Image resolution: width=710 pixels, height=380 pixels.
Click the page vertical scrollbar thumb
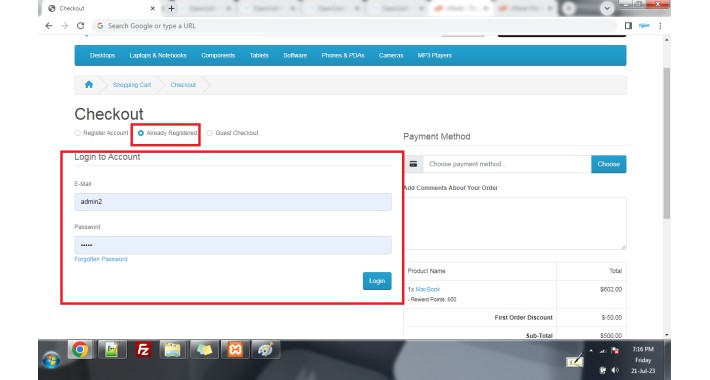coord(667,143)
